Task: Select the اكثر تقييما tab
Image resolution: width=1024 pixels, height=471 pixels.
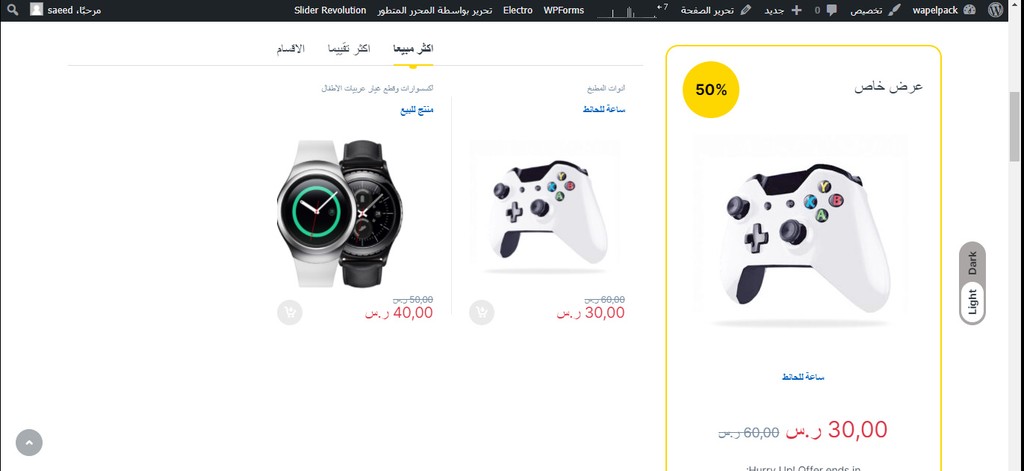Action: point(349,49)
